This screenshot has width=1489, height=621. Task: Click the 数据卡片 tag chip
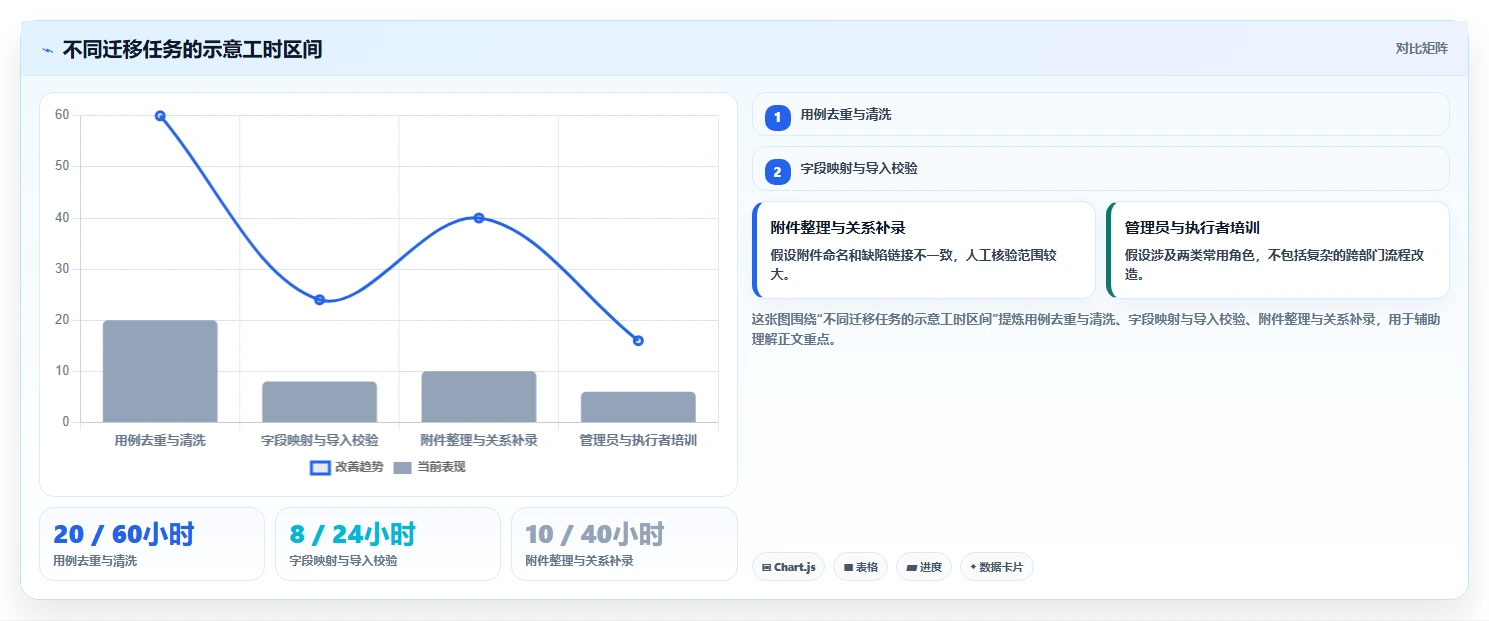pos(996,567)
